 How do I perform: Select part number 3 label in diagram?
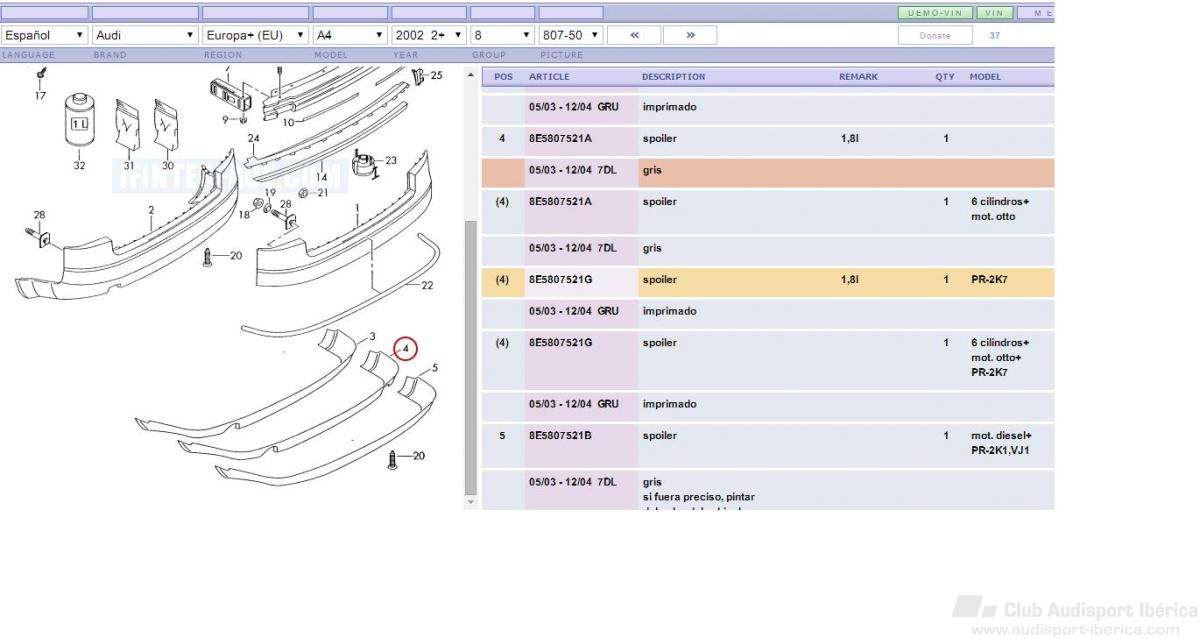(372, 336)
